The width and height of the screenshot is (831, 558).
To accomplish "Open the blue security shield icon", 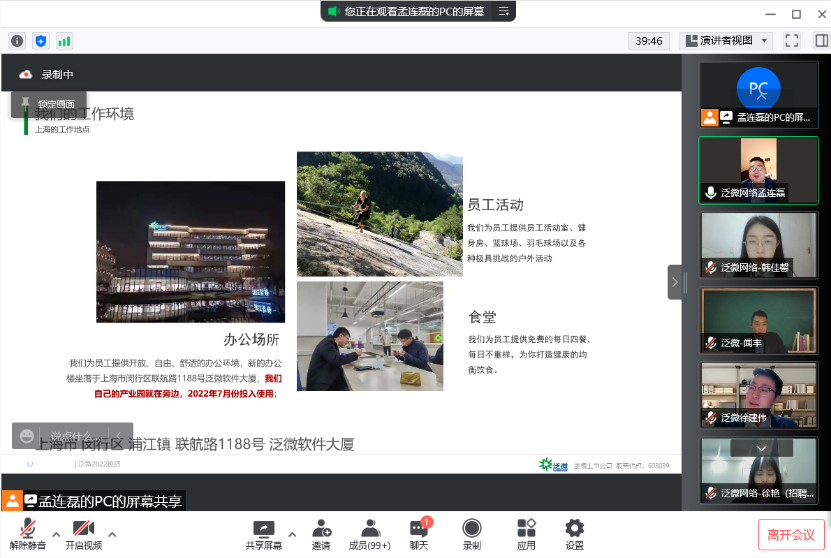I will pyautogui.click(x=41, y=41).
